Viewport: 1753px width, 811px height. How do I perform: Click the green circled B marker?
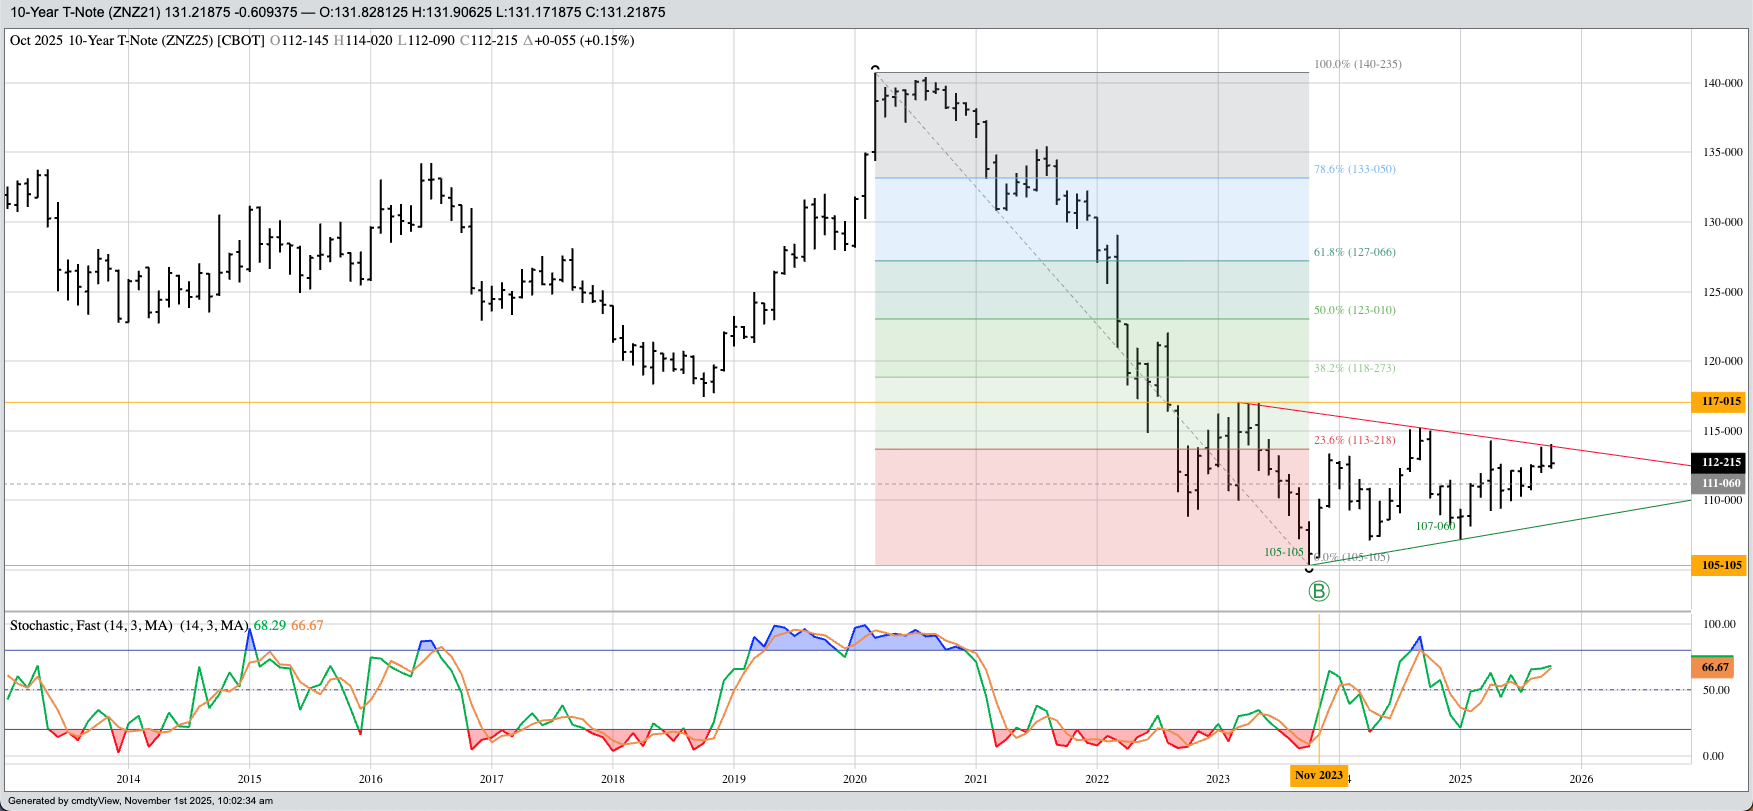coord(1318,591)
